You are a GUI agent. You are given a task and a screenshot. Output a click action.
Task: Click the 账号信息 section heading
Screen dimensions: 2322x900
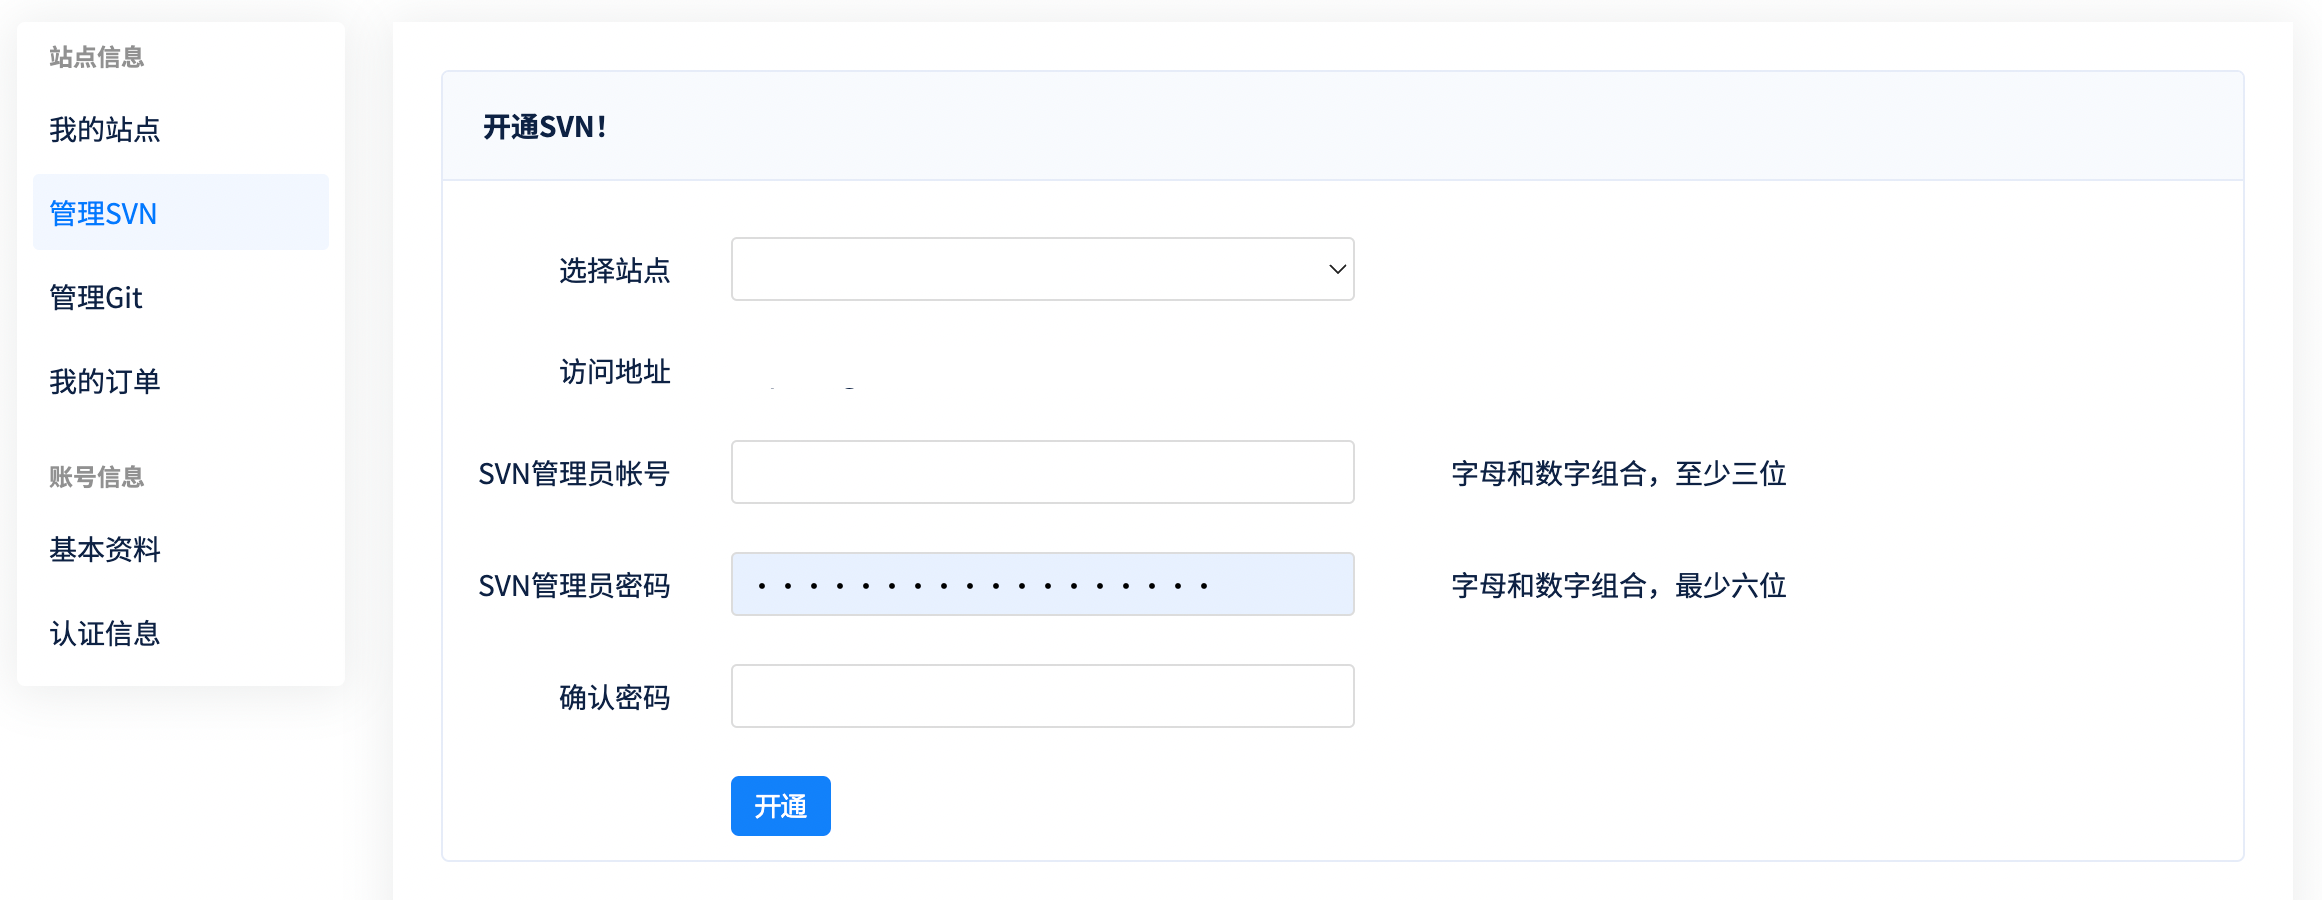(97, 477)
